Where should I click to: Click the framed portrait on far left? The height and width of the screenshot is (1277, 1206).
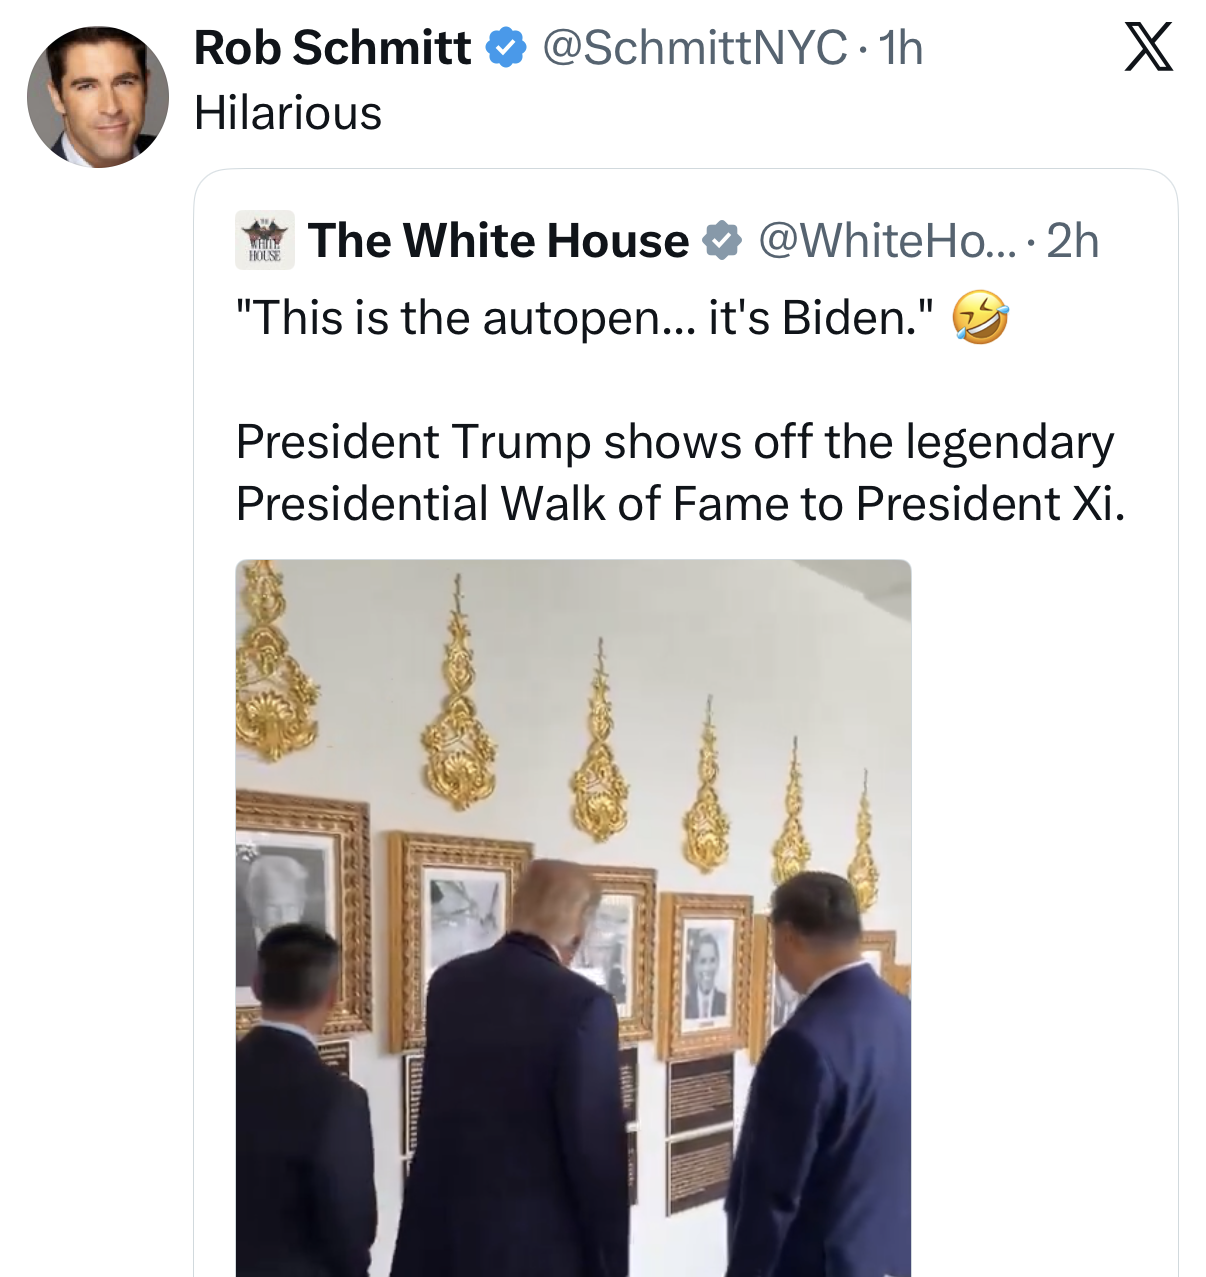pyautogui.click(x=300, y=915)
